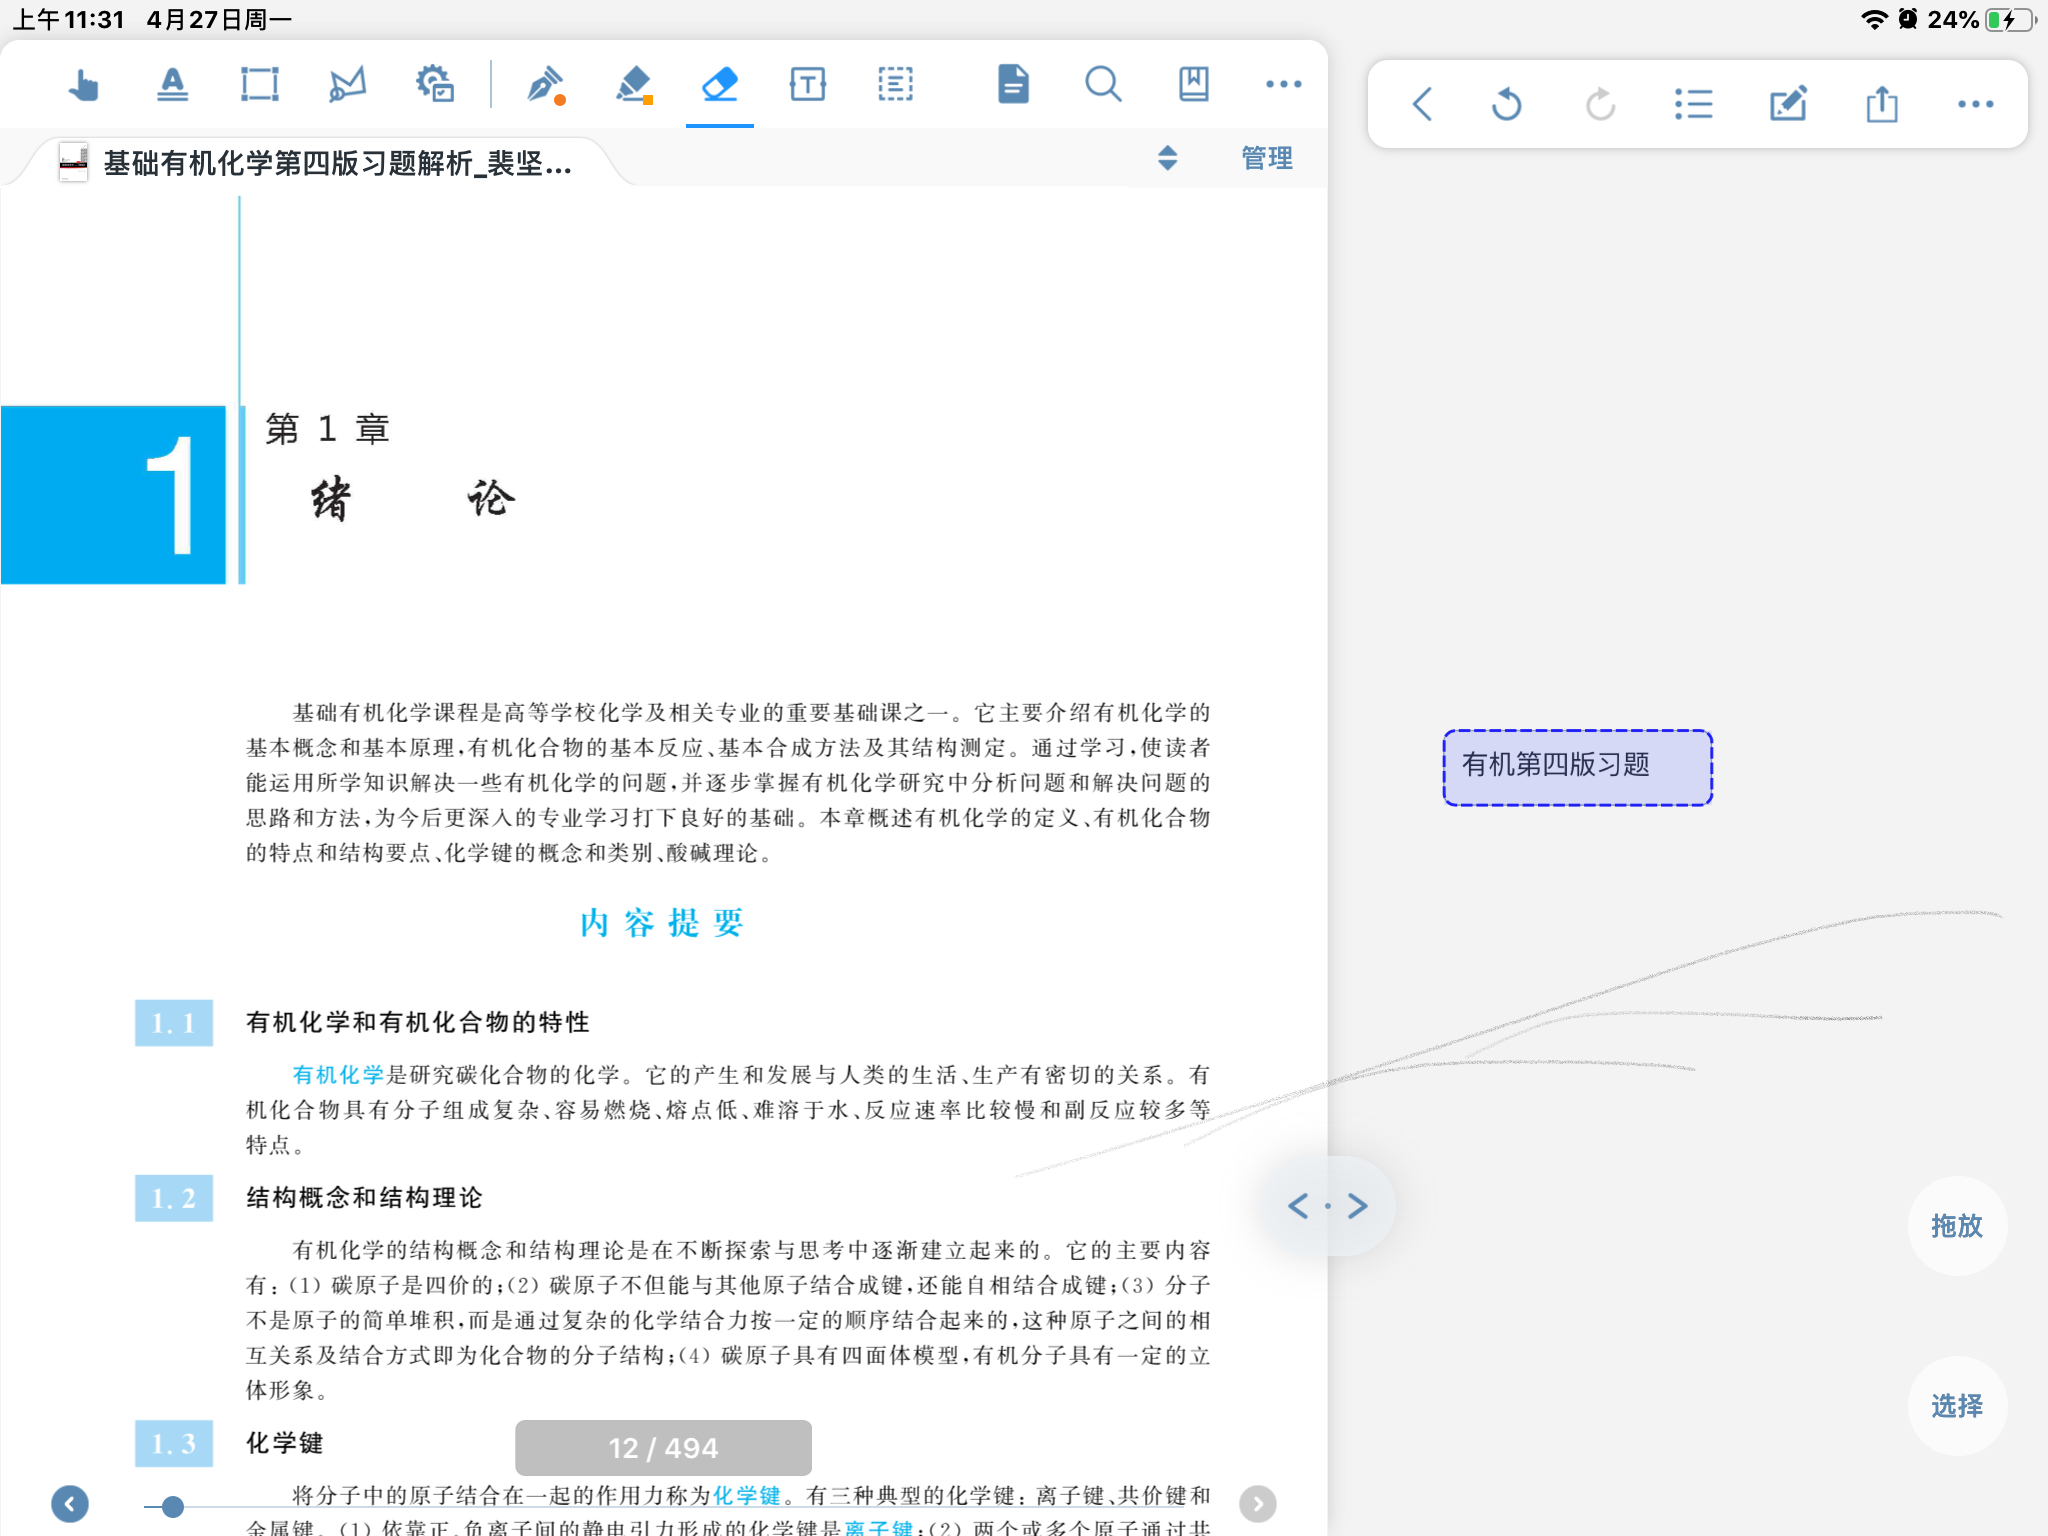Open the edit note icon

[1788, 104]
